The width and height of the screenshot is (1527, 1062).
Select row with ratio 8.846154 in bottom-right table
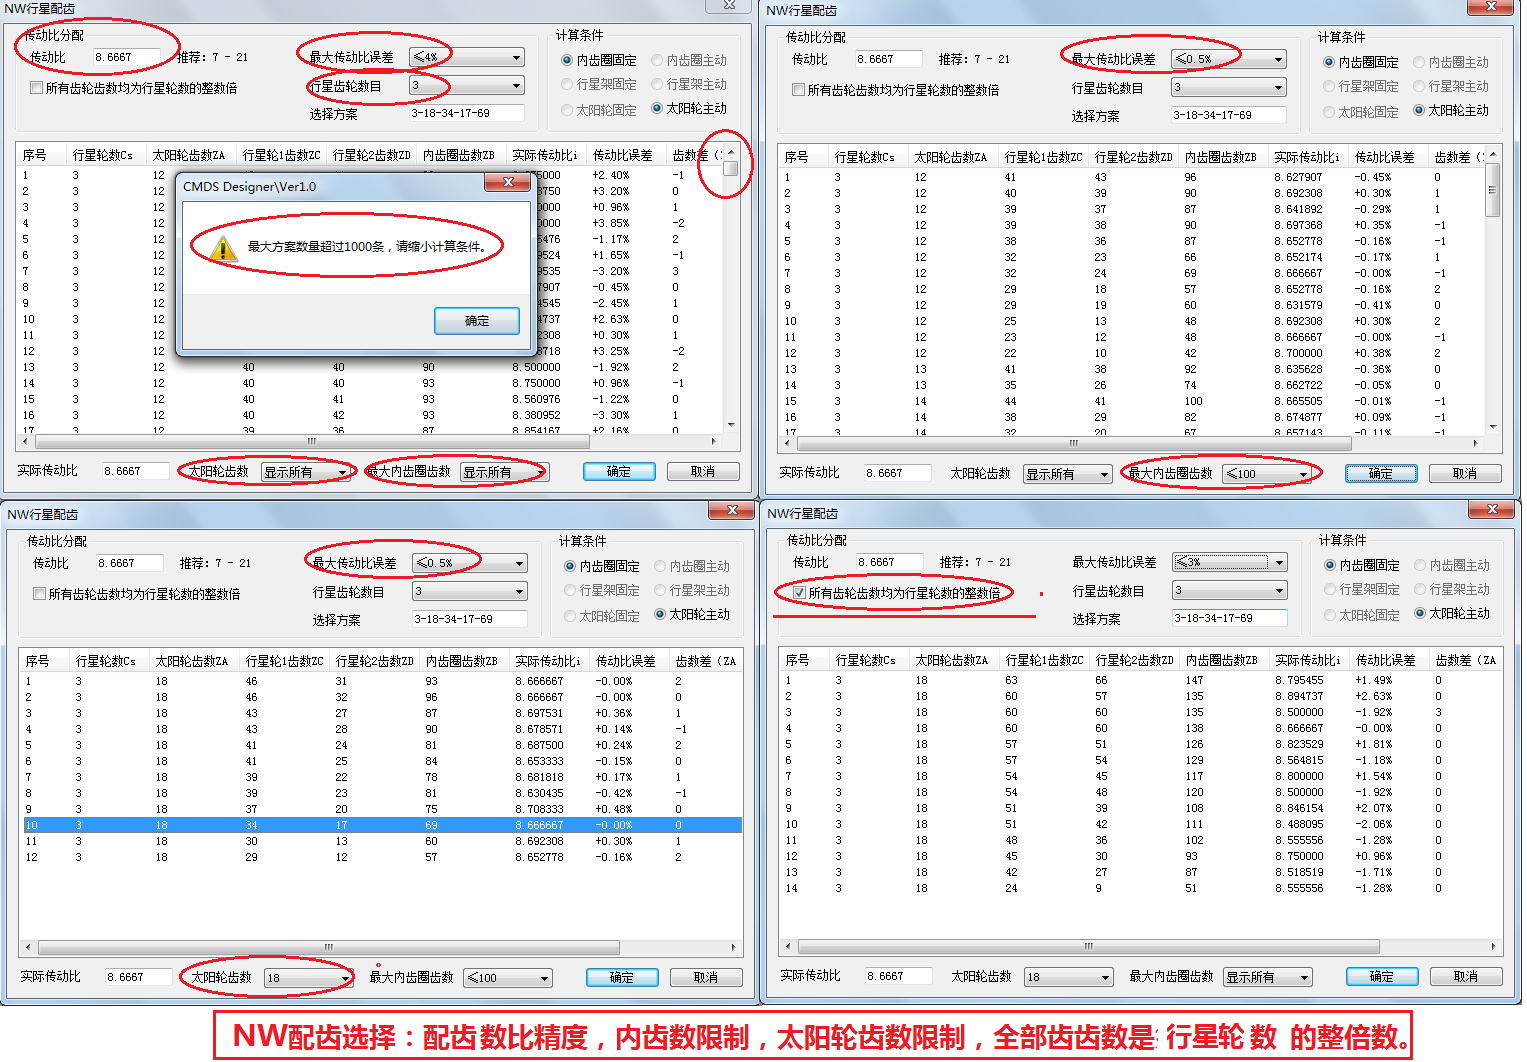tap(1140, 808)
